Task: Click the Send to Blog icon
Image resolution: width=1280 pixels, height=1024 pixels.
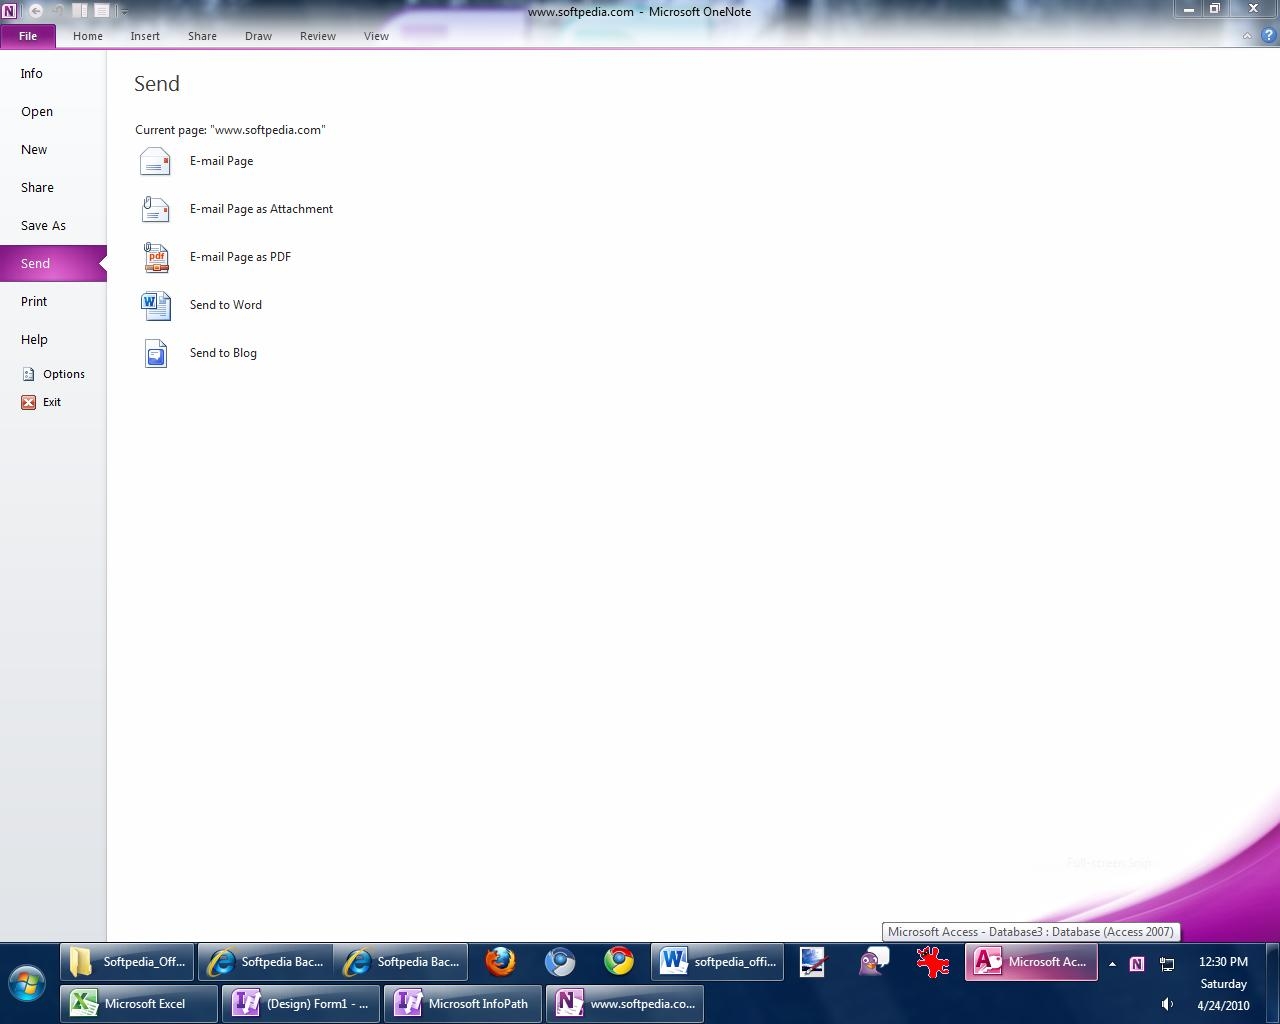Action: (x=156, y=353)
